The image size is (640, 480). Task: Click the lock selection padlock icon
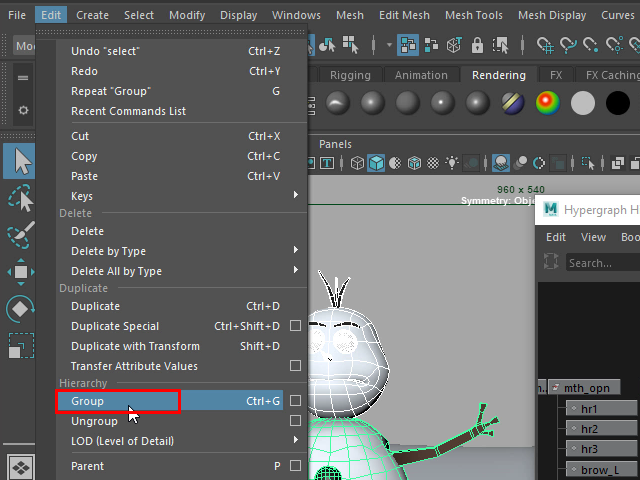(478, 45)
